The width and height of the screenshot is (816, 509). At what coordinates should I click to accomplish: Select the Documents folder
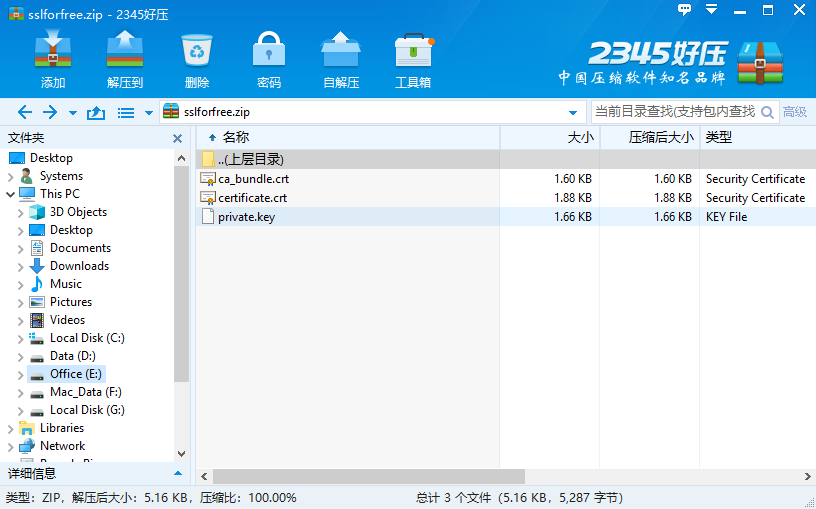(x=80, y=248)
